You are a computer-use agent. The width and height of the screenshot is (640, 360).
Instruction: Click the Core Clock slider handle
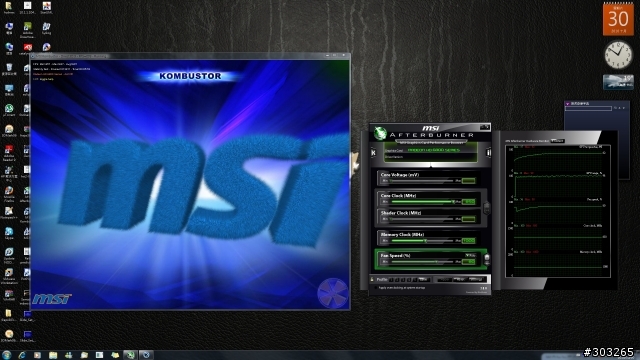point(453,202)
